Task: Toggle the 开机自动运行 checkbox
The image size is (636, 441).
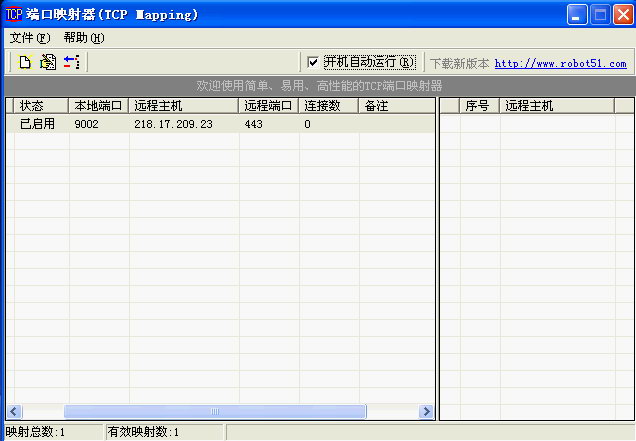Action: pyautogui.click(x=314, y=62)
